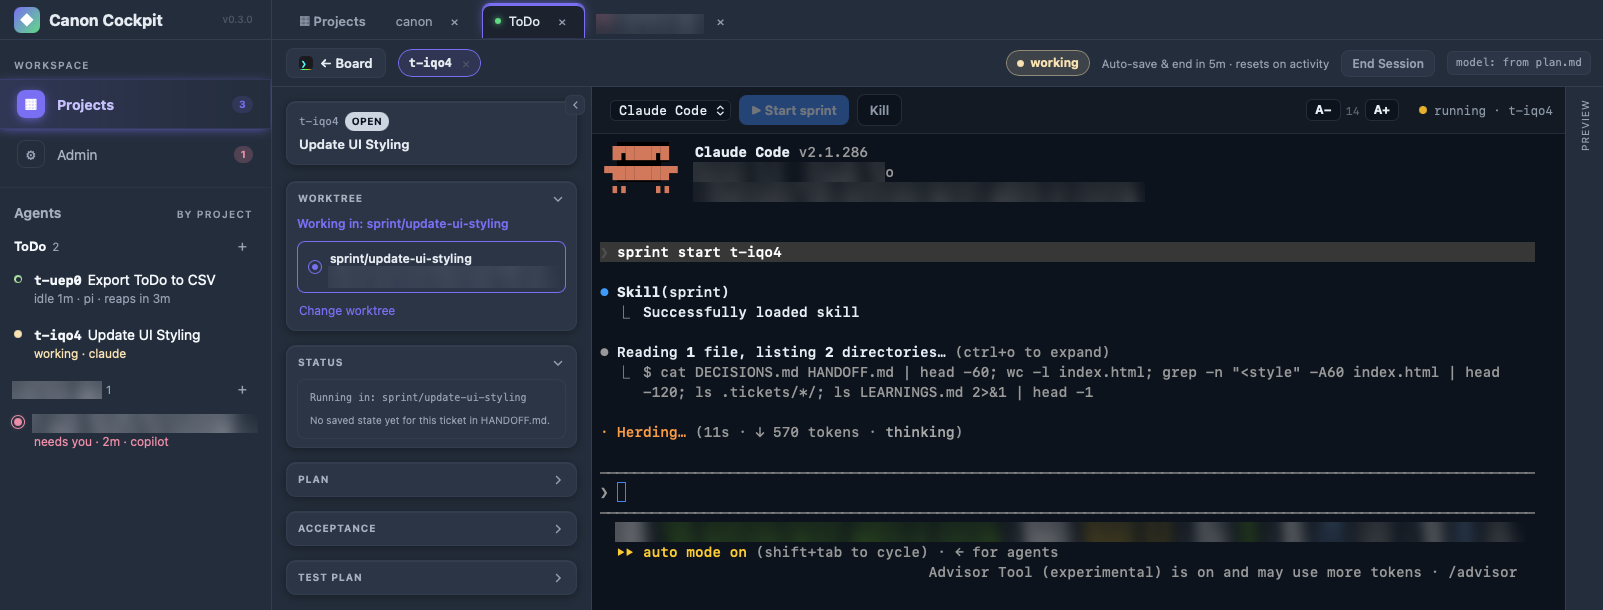
Task: Open the terminal icon beside Board
Action: [305, 63]
